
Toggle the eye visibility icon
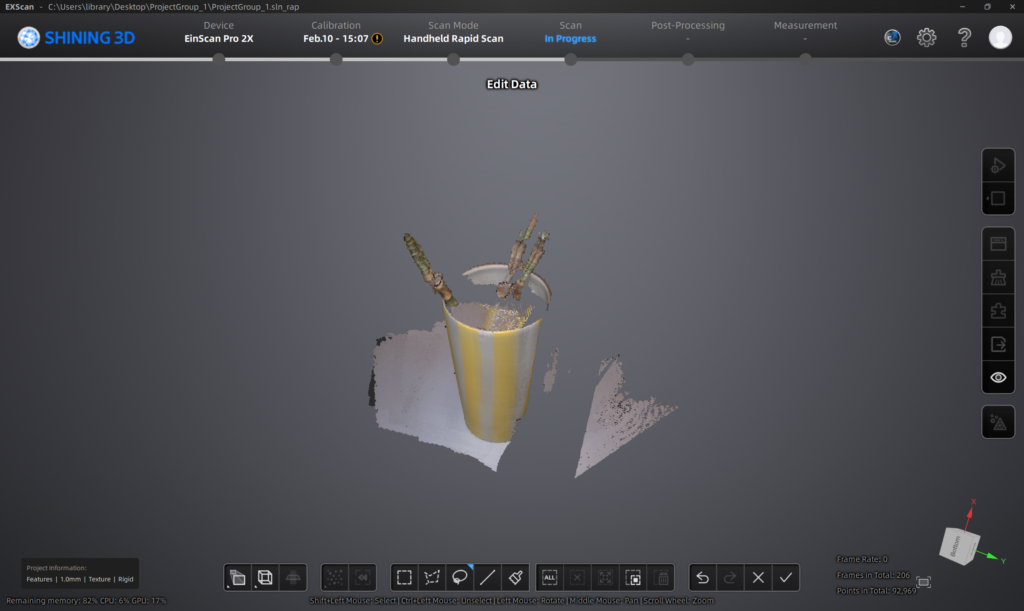pyautogui.click(x=997, y=377)
